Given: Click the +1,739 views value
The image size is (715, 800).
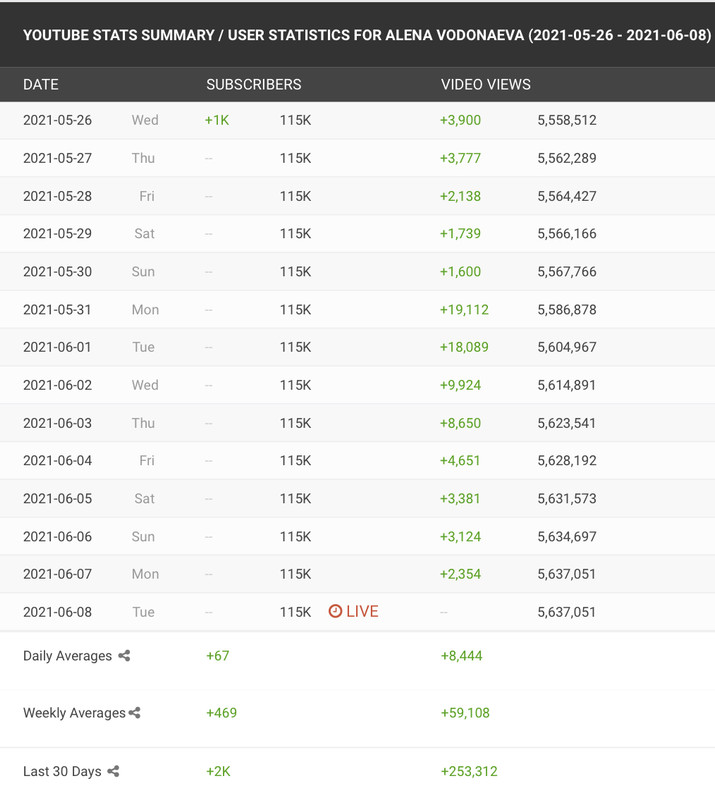Looking at the screenshot, I should [x=460, y=233].
